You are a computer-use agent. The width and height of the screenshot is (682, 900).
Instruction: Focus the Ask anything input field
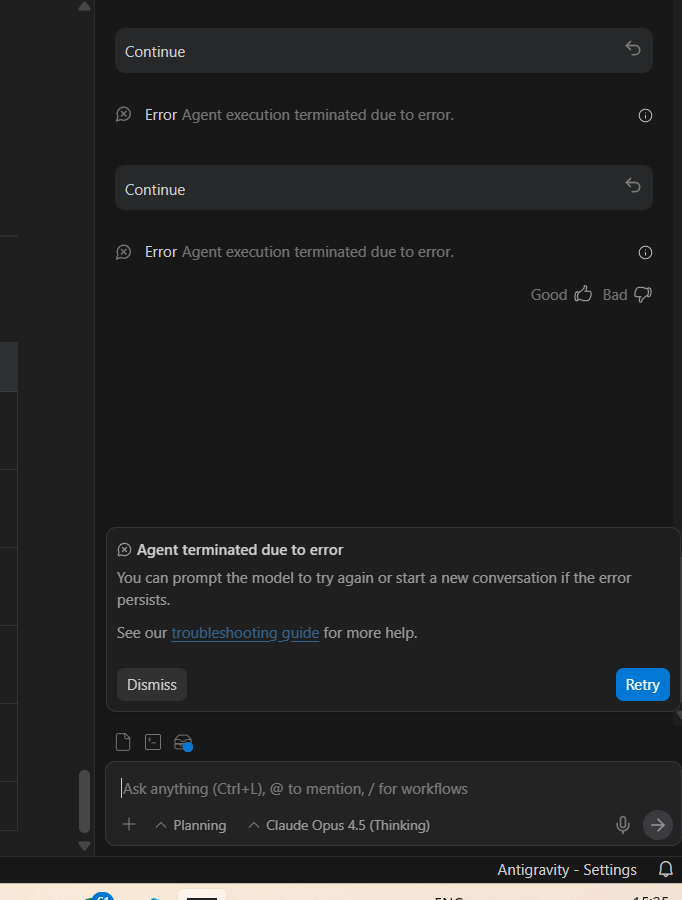point(393,789)
